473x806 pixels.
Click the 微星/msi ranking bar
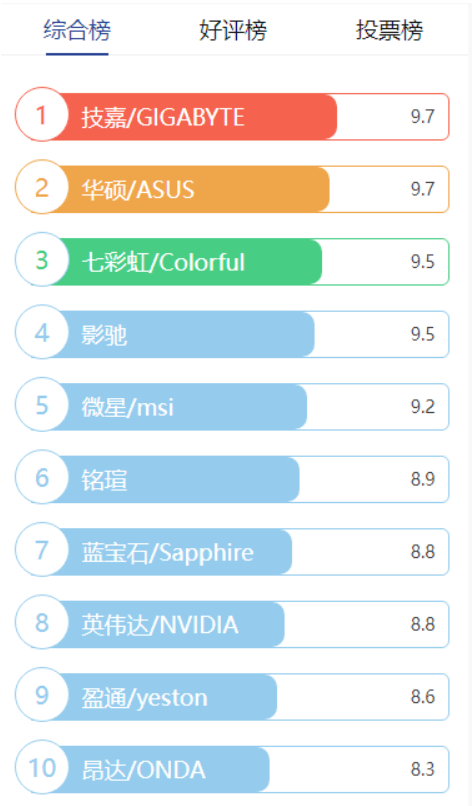tap(232, 407)
